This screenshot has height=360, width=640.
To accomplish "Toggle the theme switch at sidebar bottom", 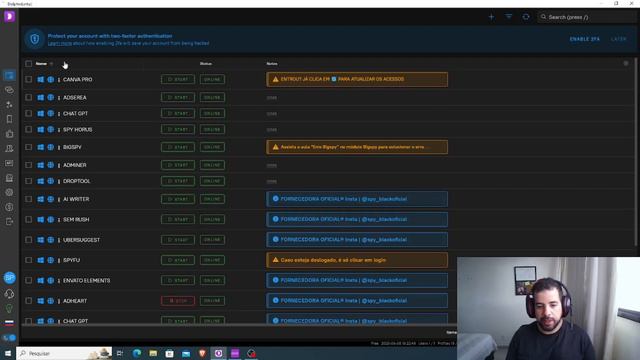I will (9, 338).
